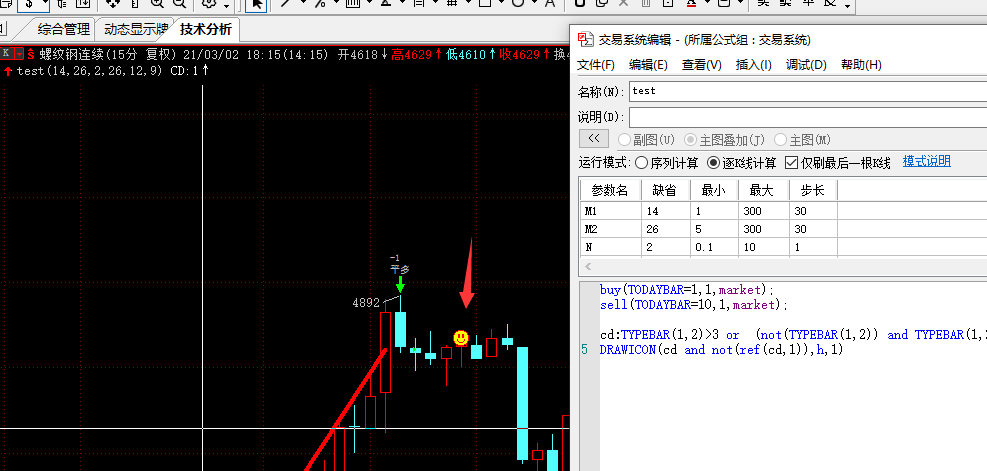Click DRAWICON code line
This screenshot has width=987, height=471.
tap(721, 349)
